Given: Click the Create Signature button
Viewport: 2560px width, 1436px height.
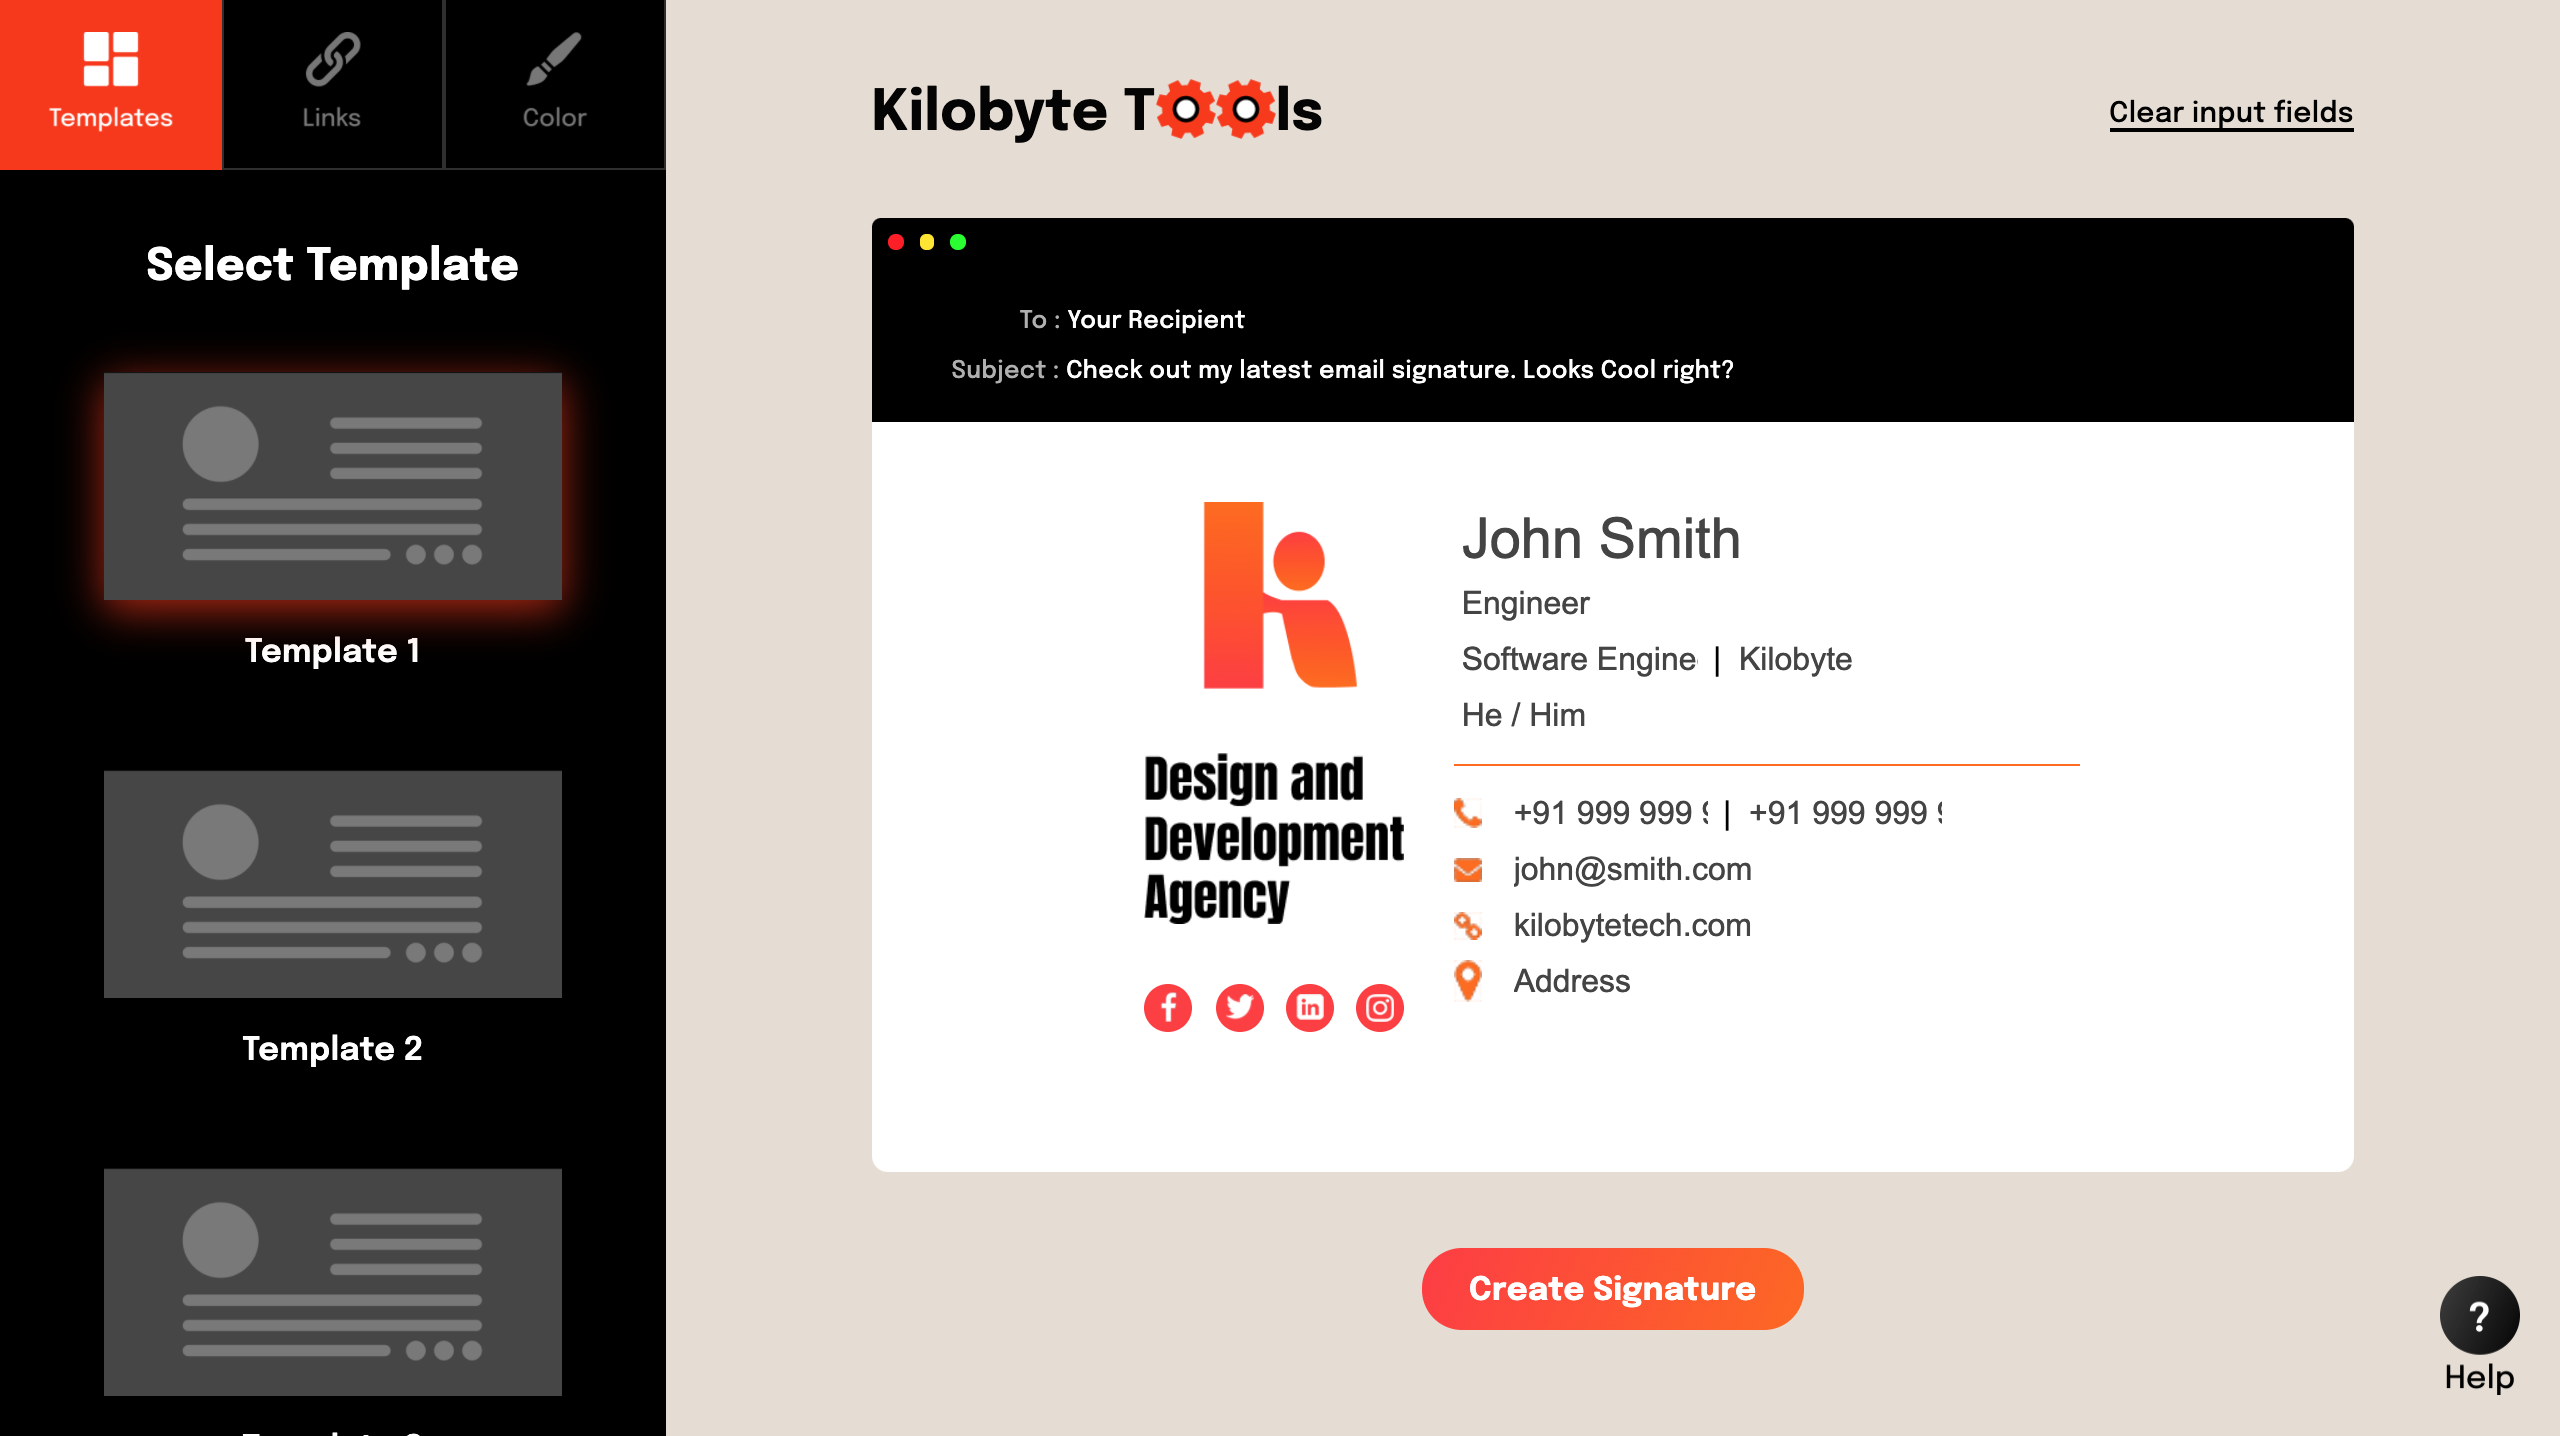Looking at the screenshot, I should (x=1612, y=1290).
